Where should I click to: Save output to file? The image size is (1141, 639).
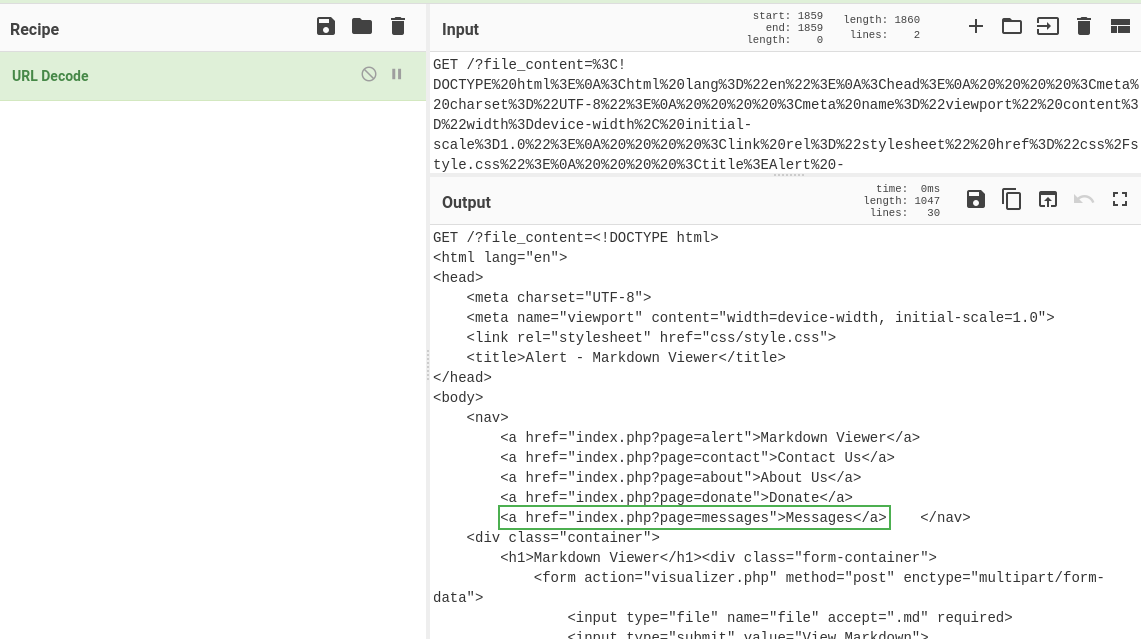click(x=976, y=199)
